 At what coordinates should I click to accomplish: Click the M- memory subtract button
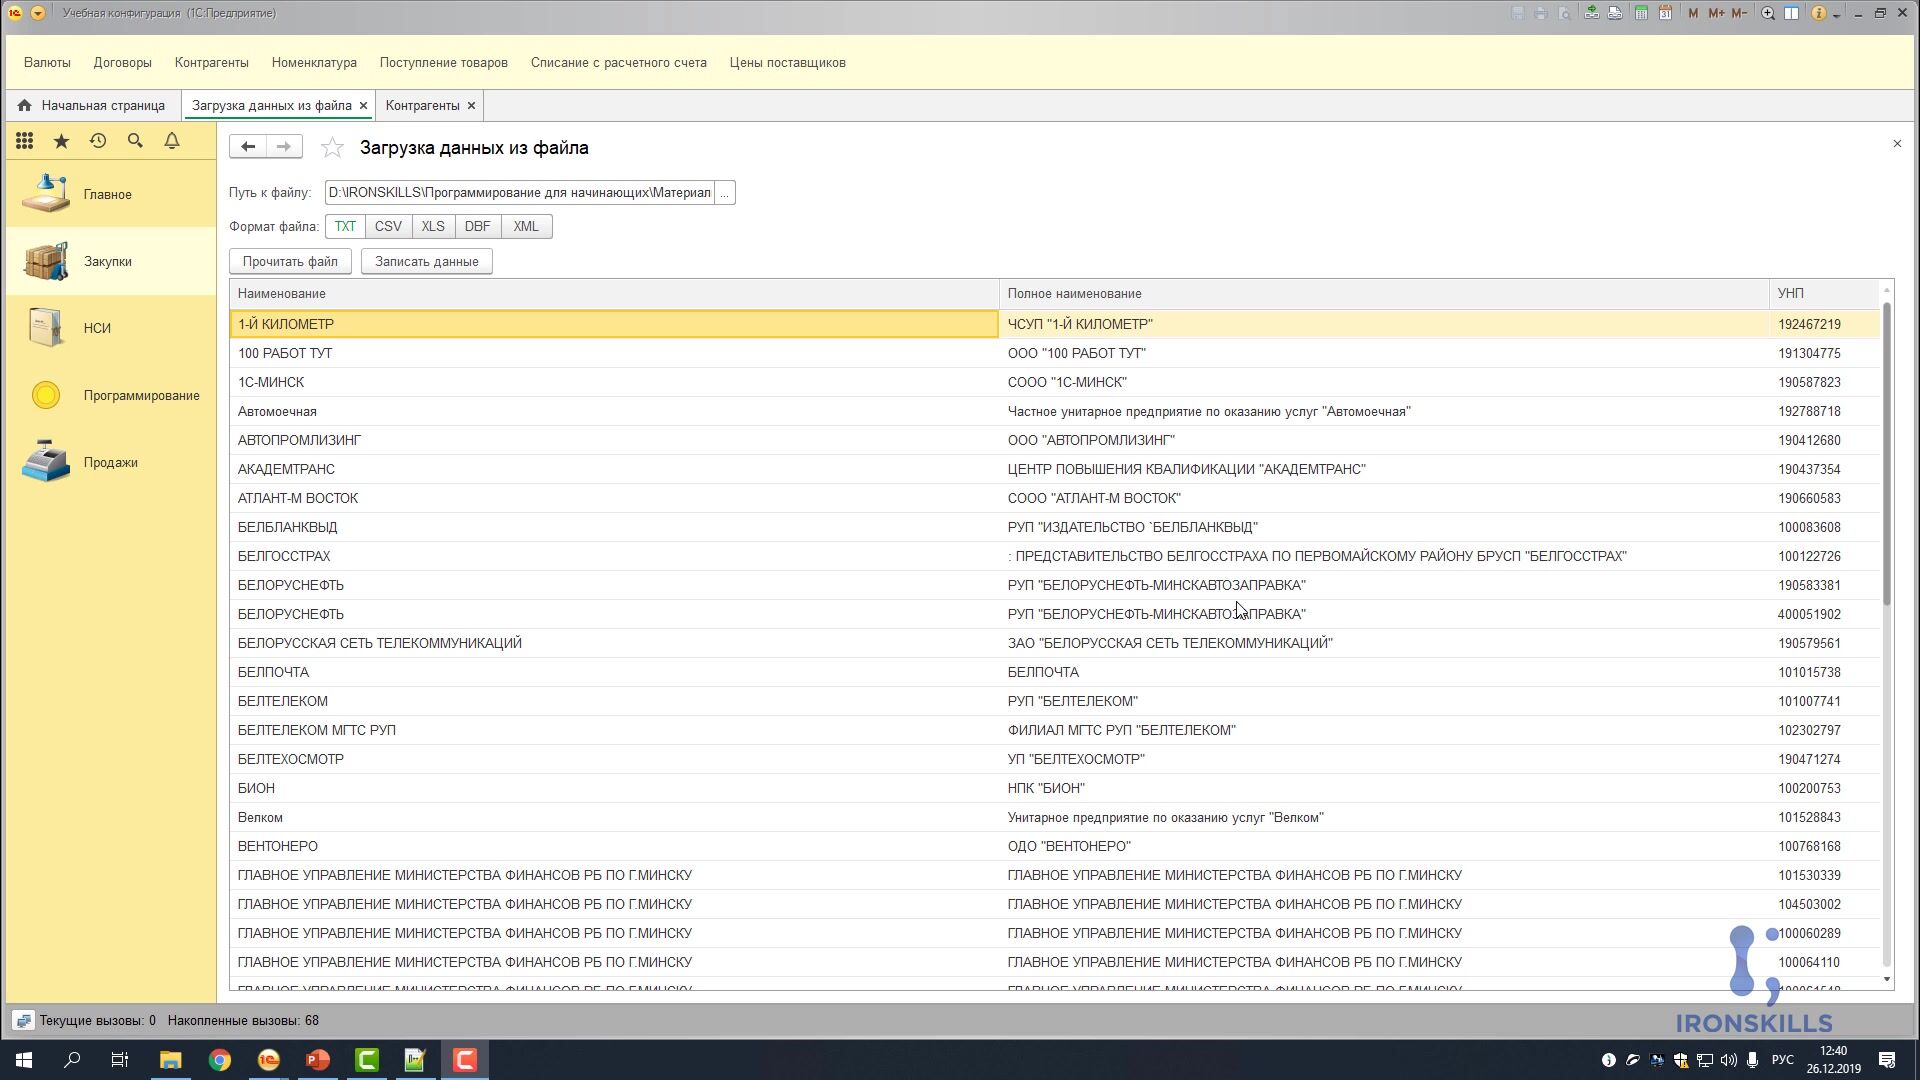point(1739,13)
